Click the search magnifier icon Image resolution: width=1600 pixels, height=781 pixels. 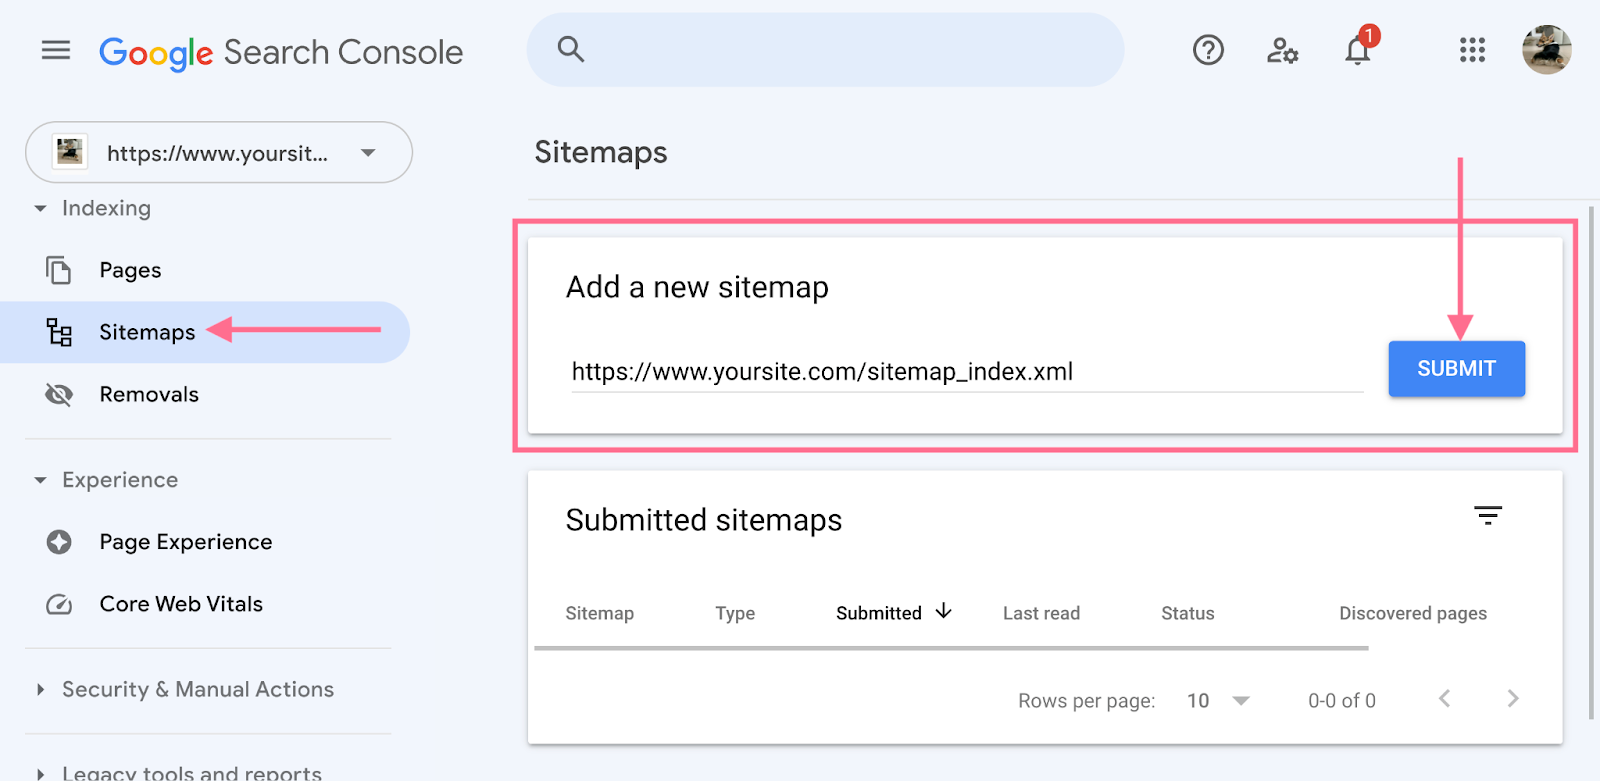pyautogui.click(x=570, y=49)
